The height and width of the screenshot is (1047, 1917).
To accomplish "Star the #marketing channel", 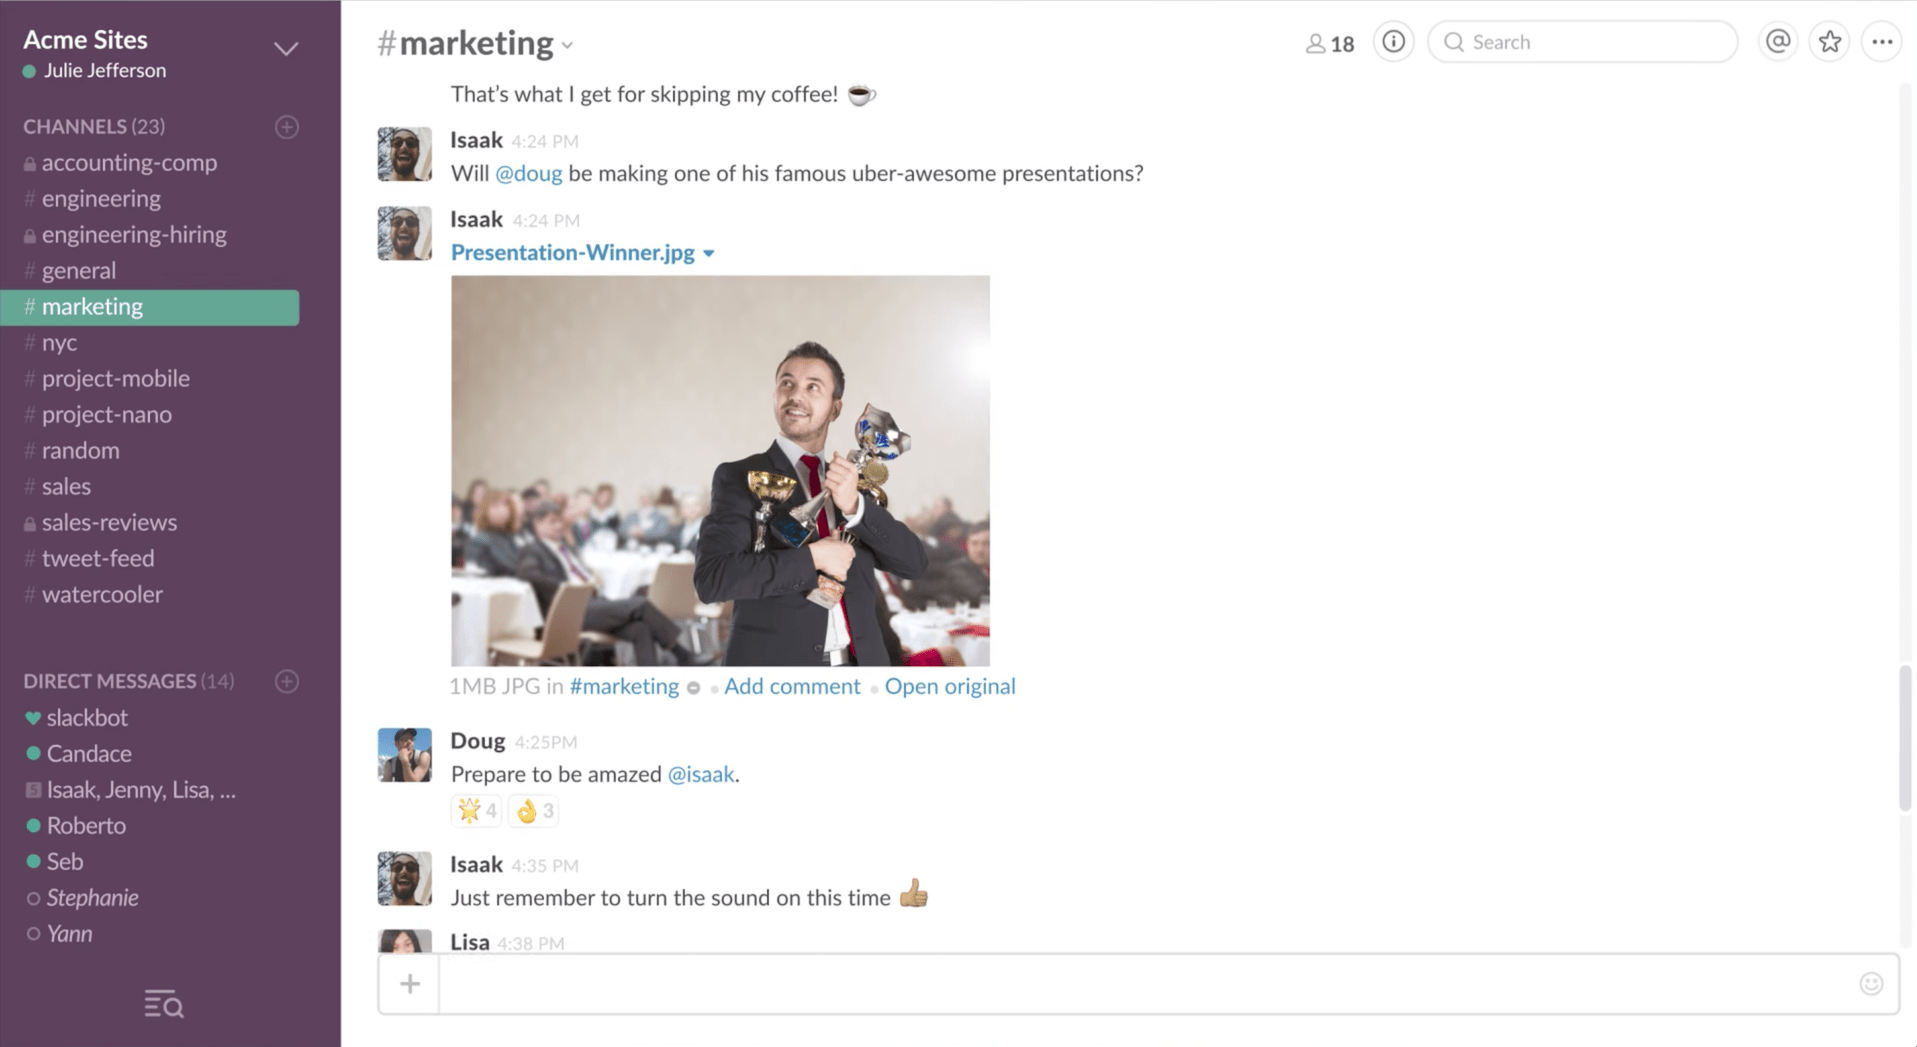I will (x=1829, y=41).
